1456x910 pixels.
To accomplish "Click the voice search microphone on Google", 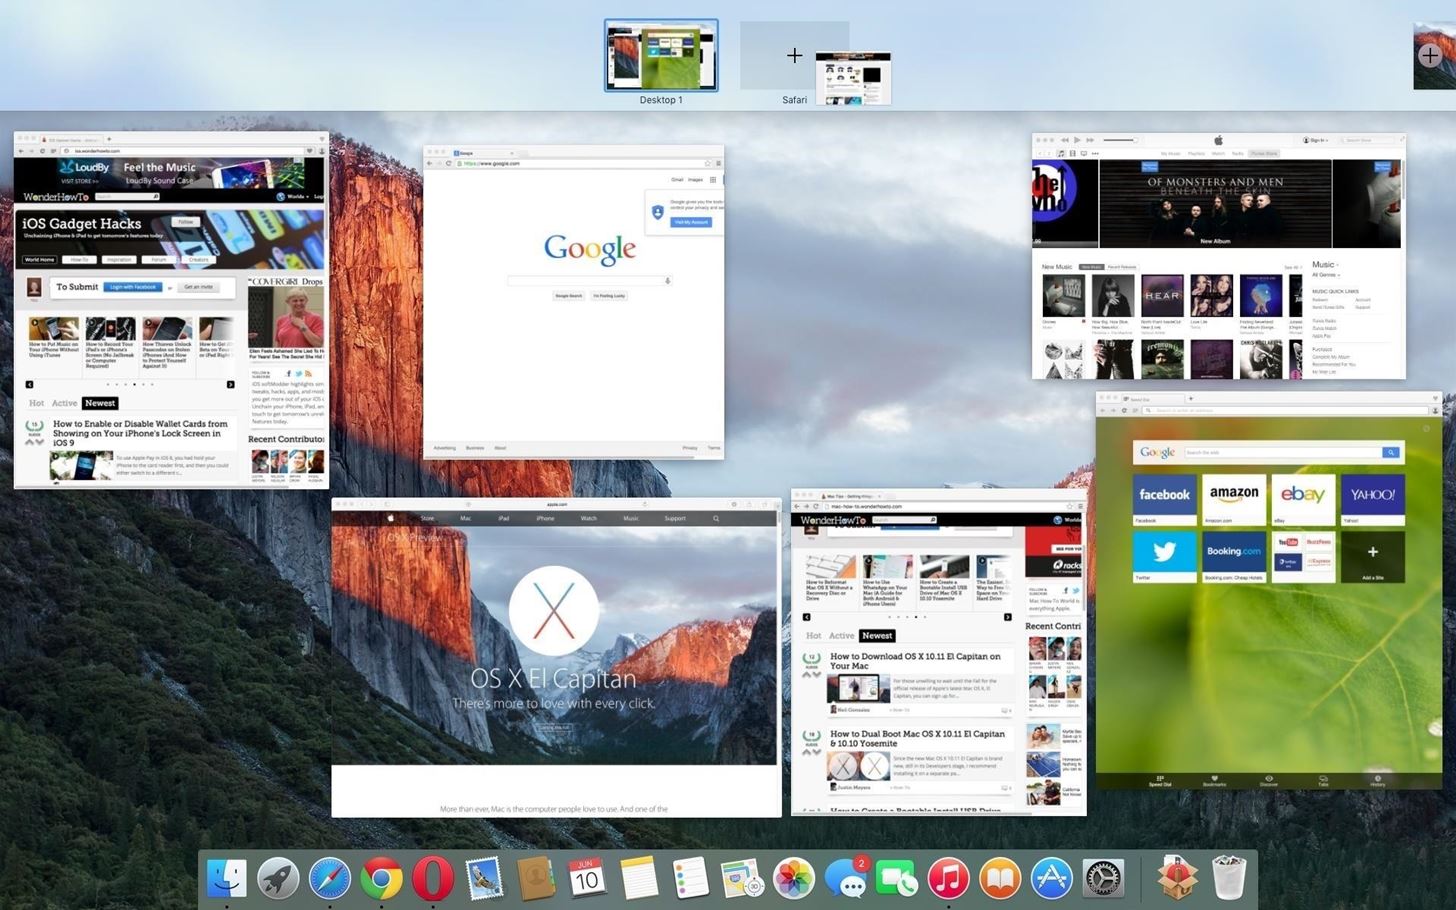I will [668, 280].
